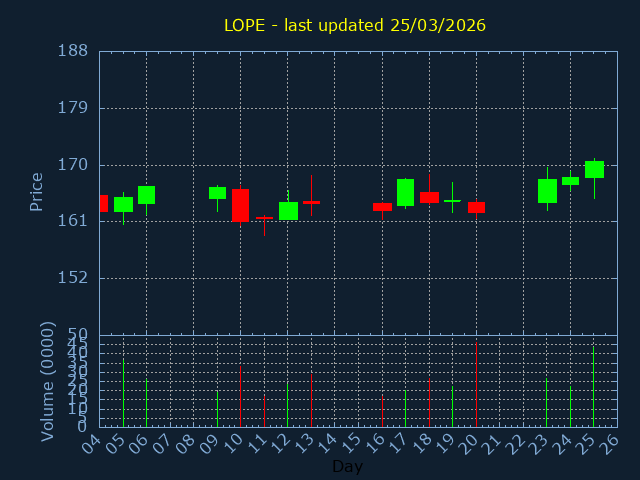
Task: Click the red candlestick on day 20
Action: coord(476,207)
